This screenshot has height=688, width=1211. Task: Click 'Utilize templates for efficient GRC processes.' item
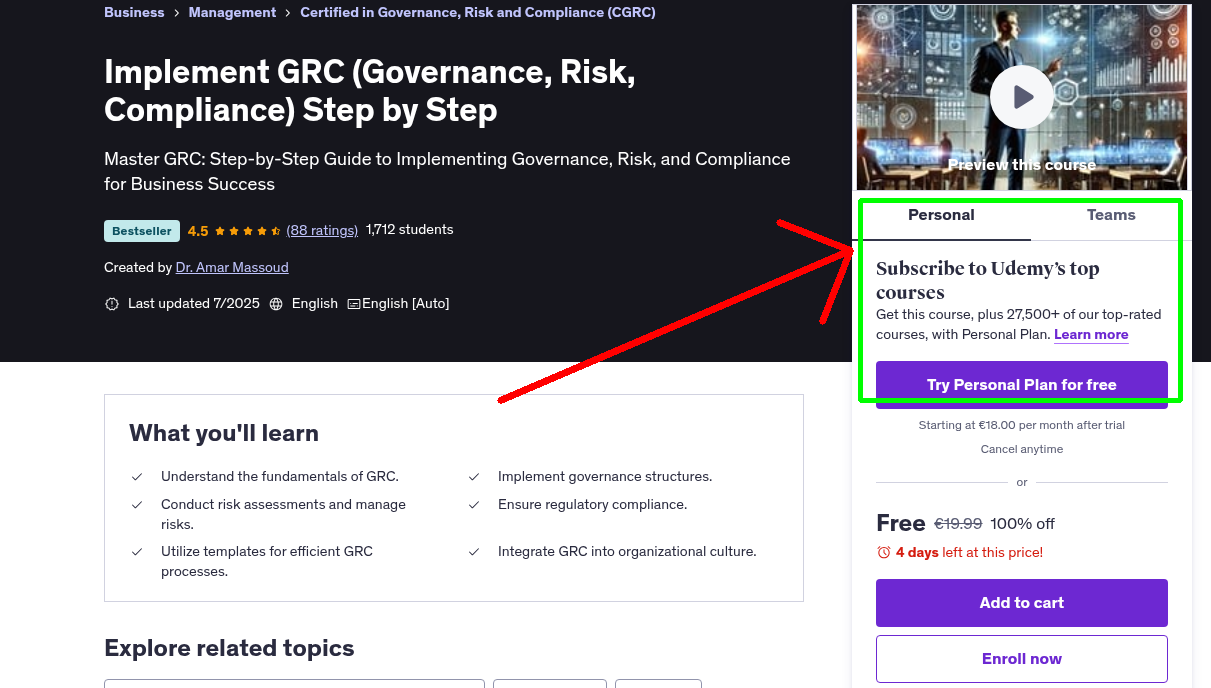[267, 561]
